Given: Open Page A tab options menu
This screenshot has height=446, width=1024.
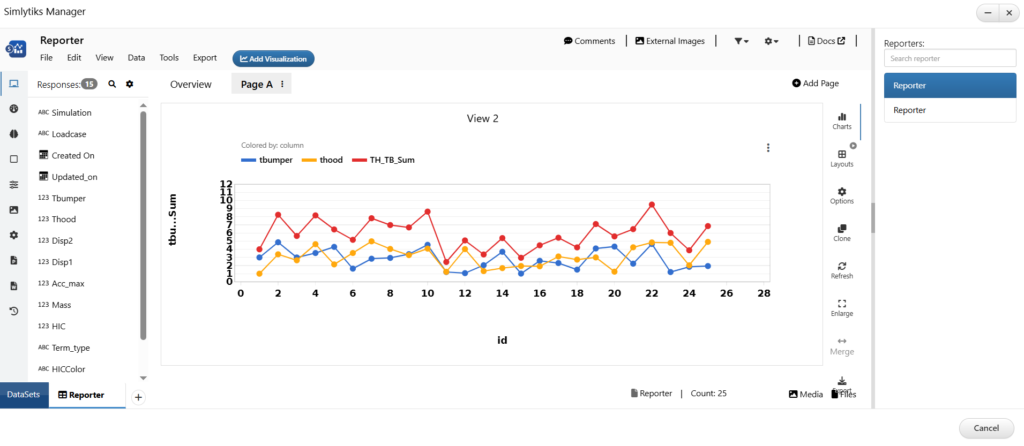Looking at the screenshot, I should coord(282,85).
